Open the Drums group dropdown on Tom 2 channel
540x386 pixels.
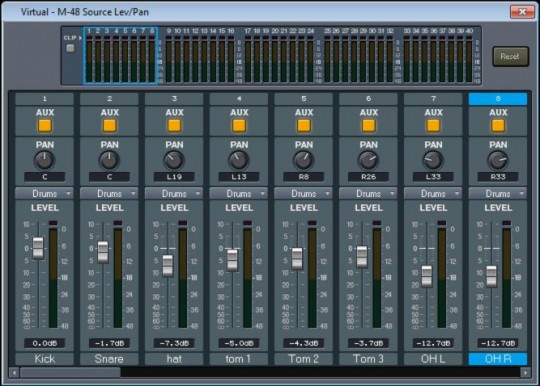[303, 194]
